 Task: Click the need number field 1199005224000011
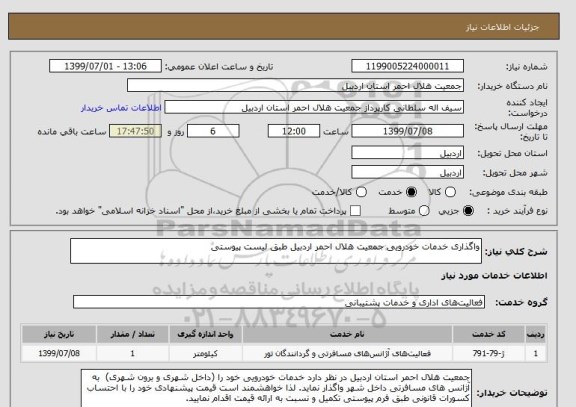(407, 66)
